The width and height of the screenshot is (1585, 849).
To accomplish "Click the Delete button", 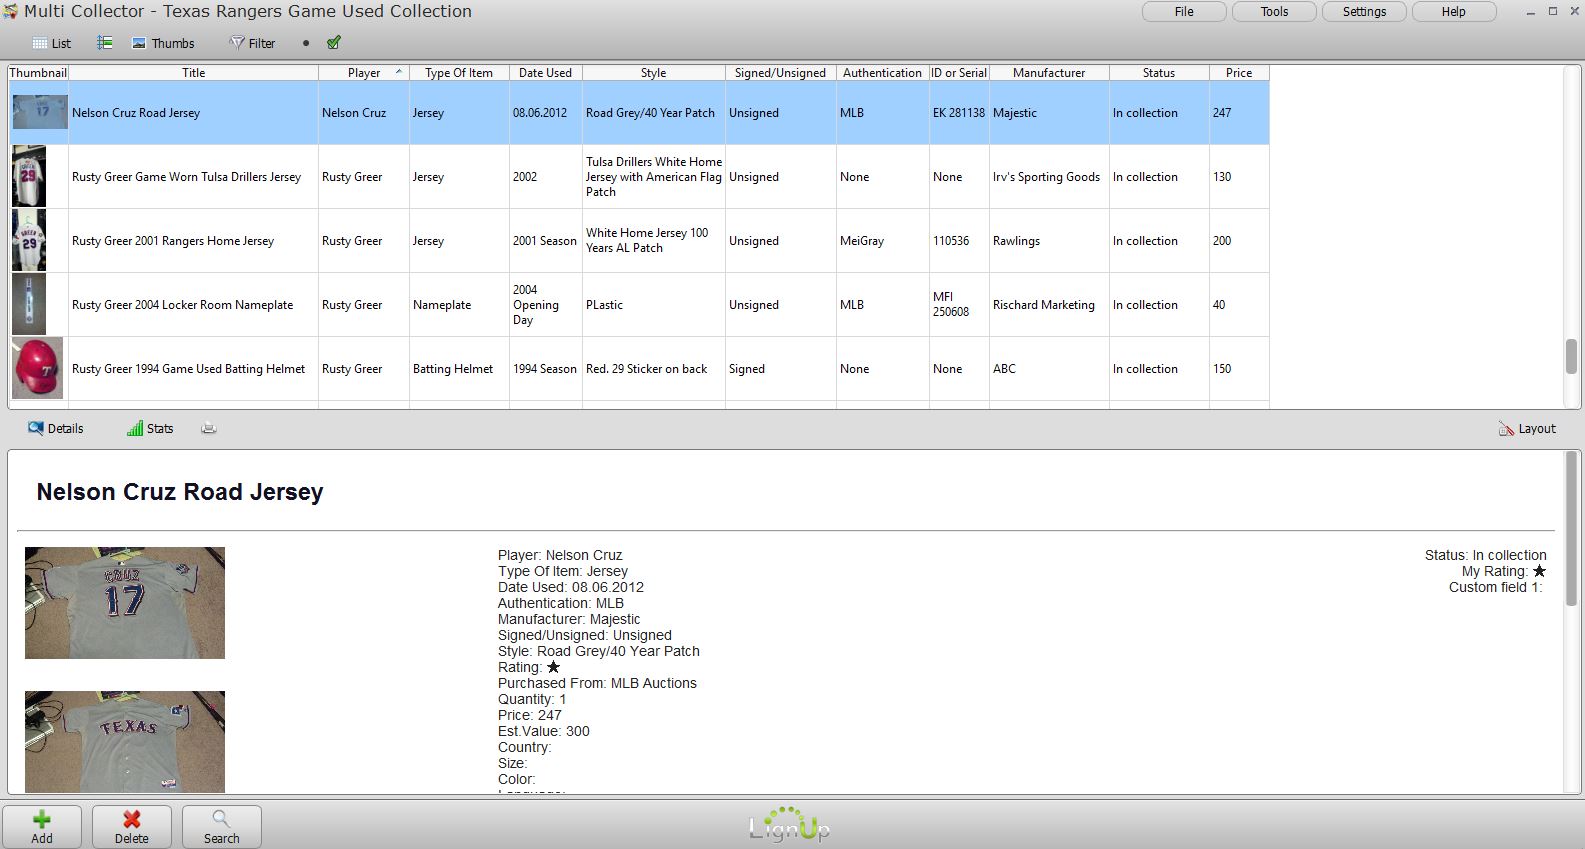I will click(x=132, y=827).
